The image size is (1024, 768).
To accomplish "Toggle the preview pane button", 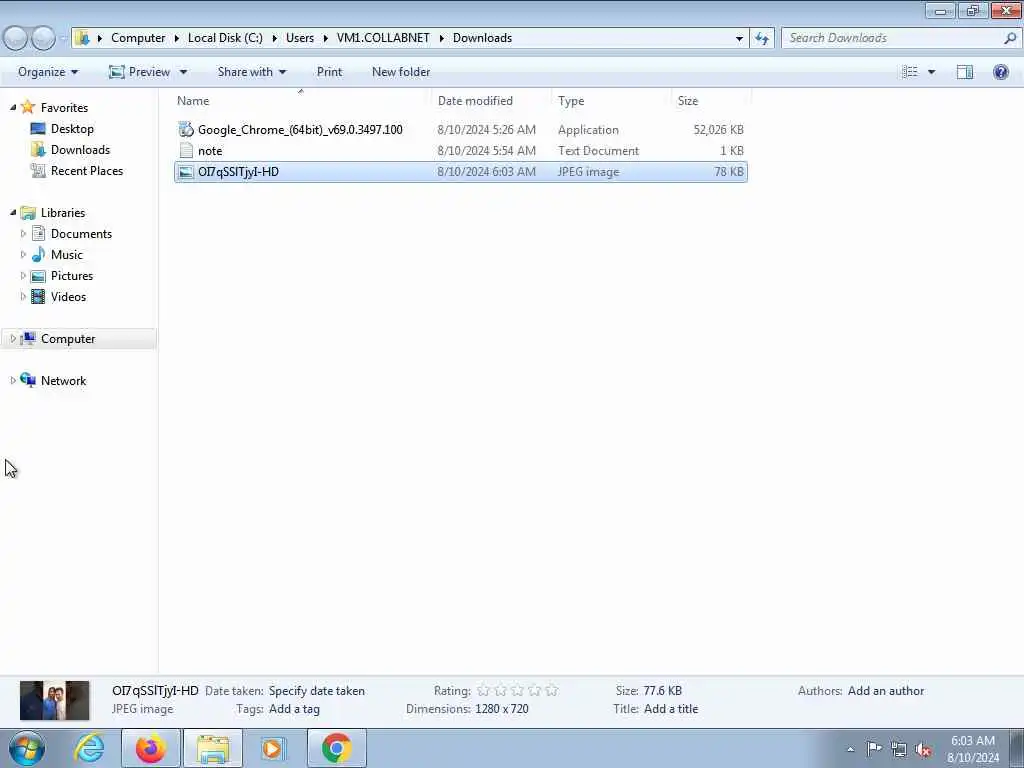I will point(965,72).
